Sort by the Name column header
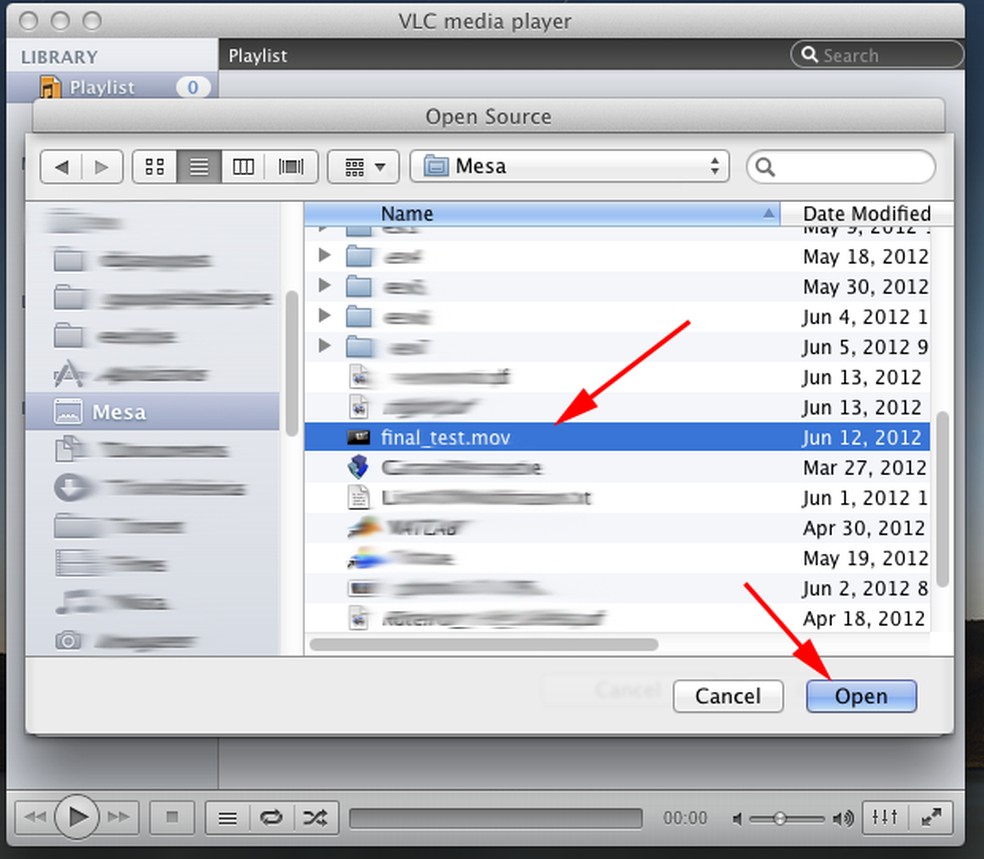This screenshot has height=859, width=984. (x=542, y=213)
